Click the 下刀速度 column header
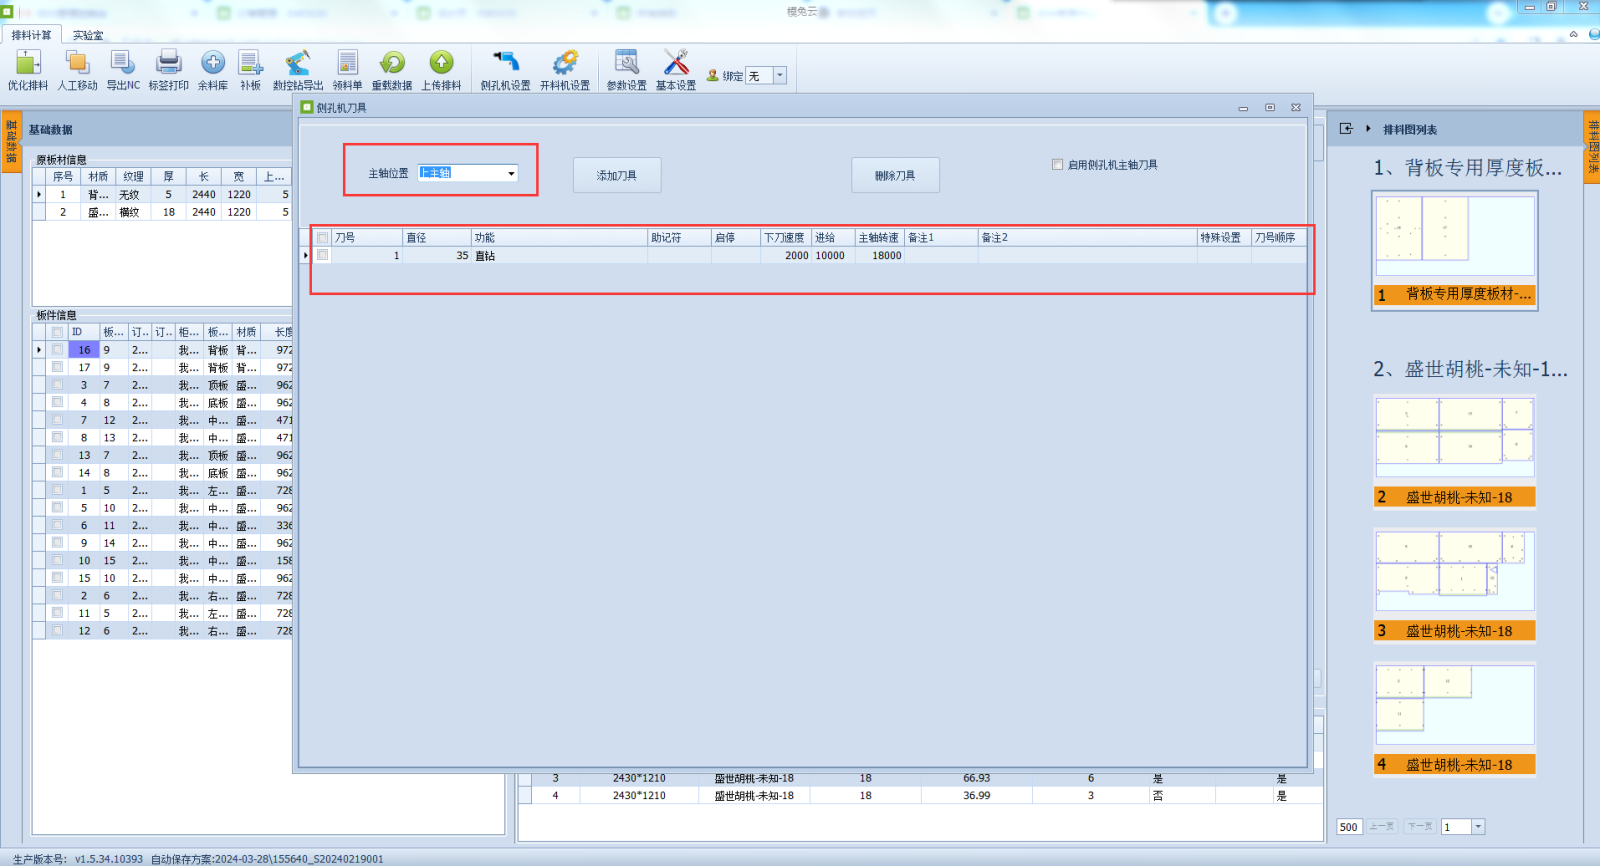 [x=785, y=238]
